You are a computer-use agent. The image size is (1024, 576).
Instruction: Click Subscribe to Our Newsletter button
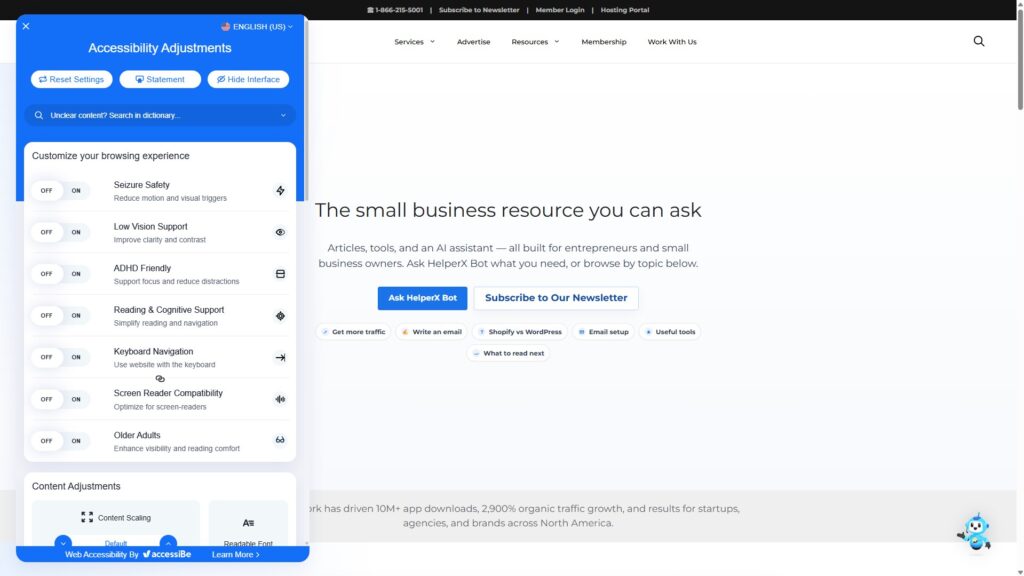click(x=556, y=298)
